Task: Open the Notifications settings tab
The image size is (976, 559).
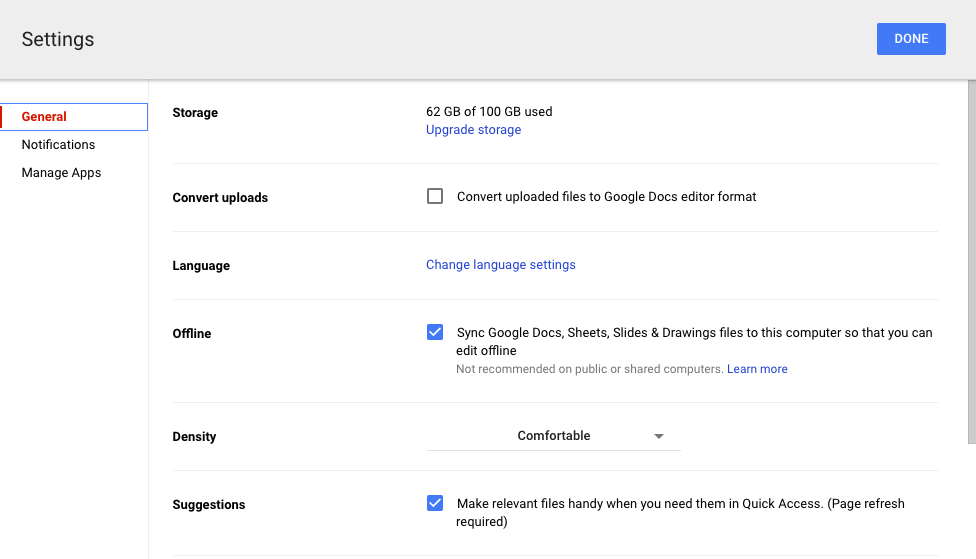Action: pyautogui.click(x=59, y=144)
